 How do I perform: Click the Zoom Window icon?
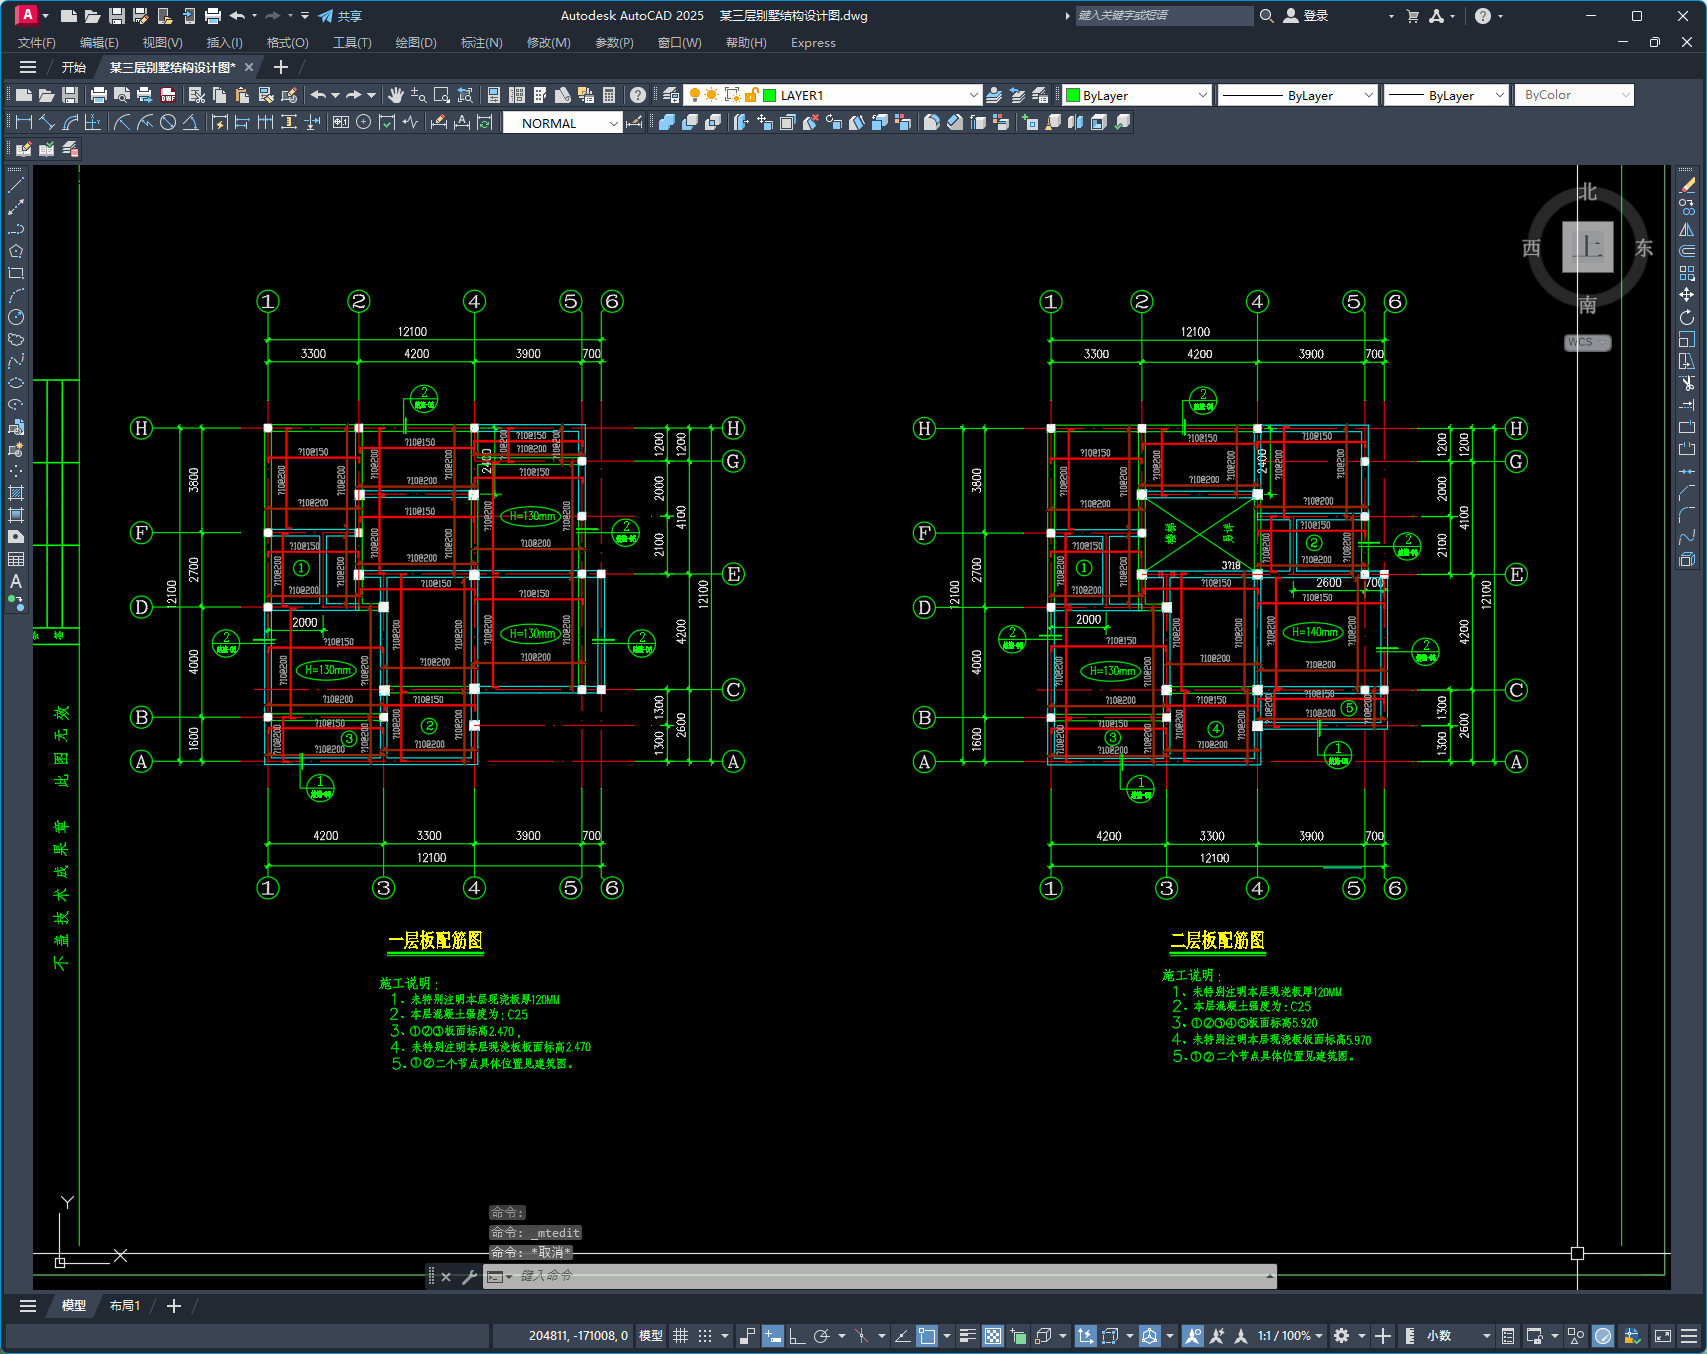pyautogui.click(x=442, y=95)
